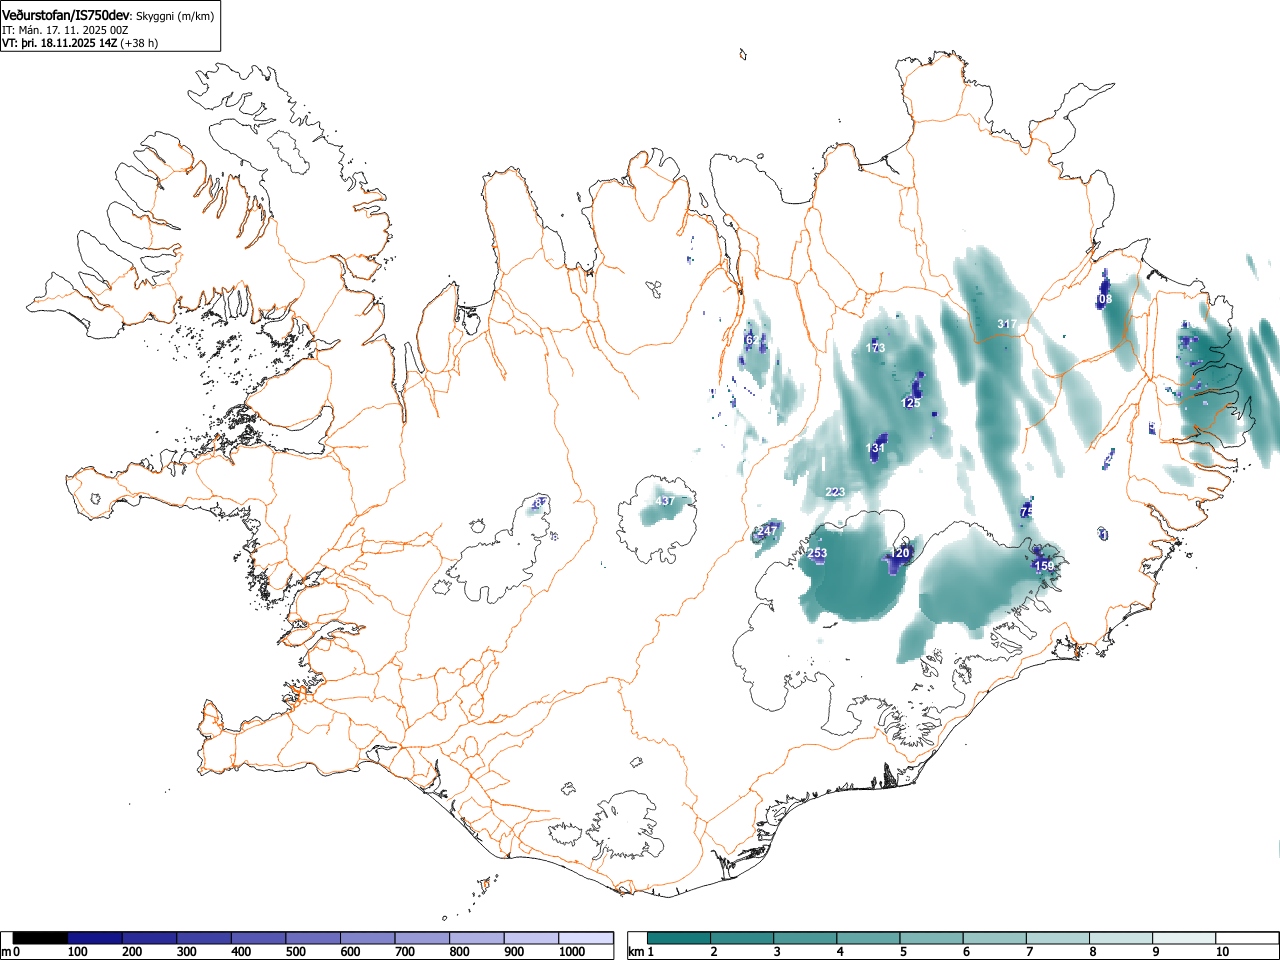Click the 223 visibility value on the map
The image size is (1280, 960).
coord(836,492)
